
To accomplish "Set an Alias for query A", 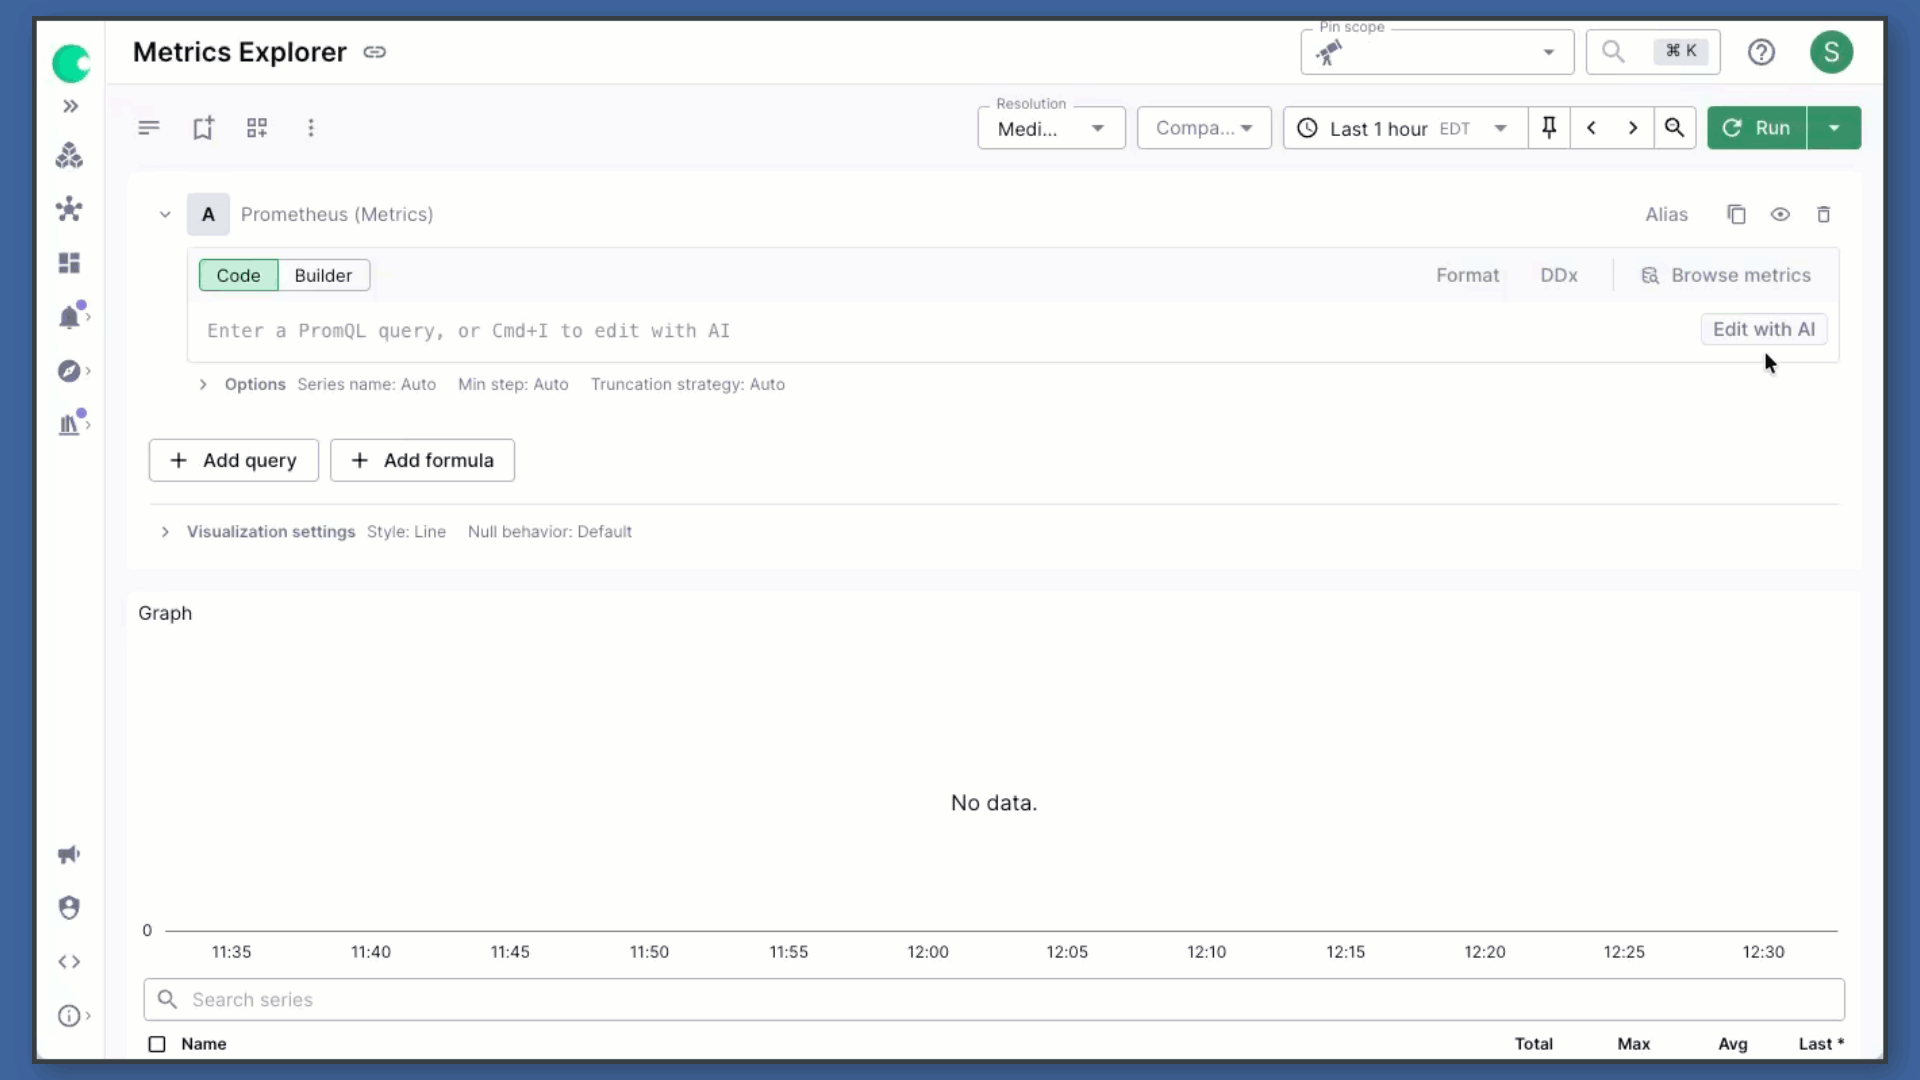I will click(x=1666, y=214).
